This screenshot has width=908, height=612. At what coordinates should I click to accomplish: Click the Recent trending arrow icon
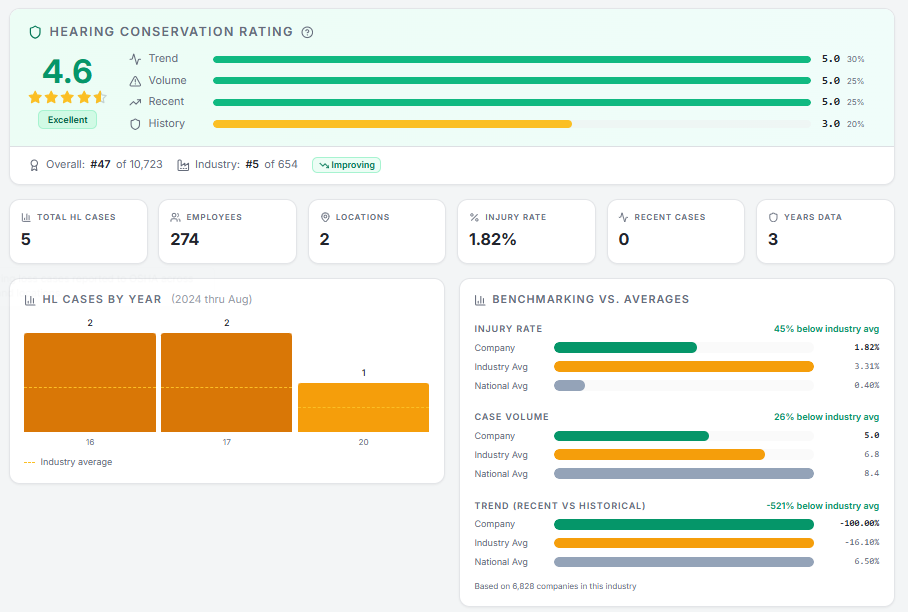(135, 102)
